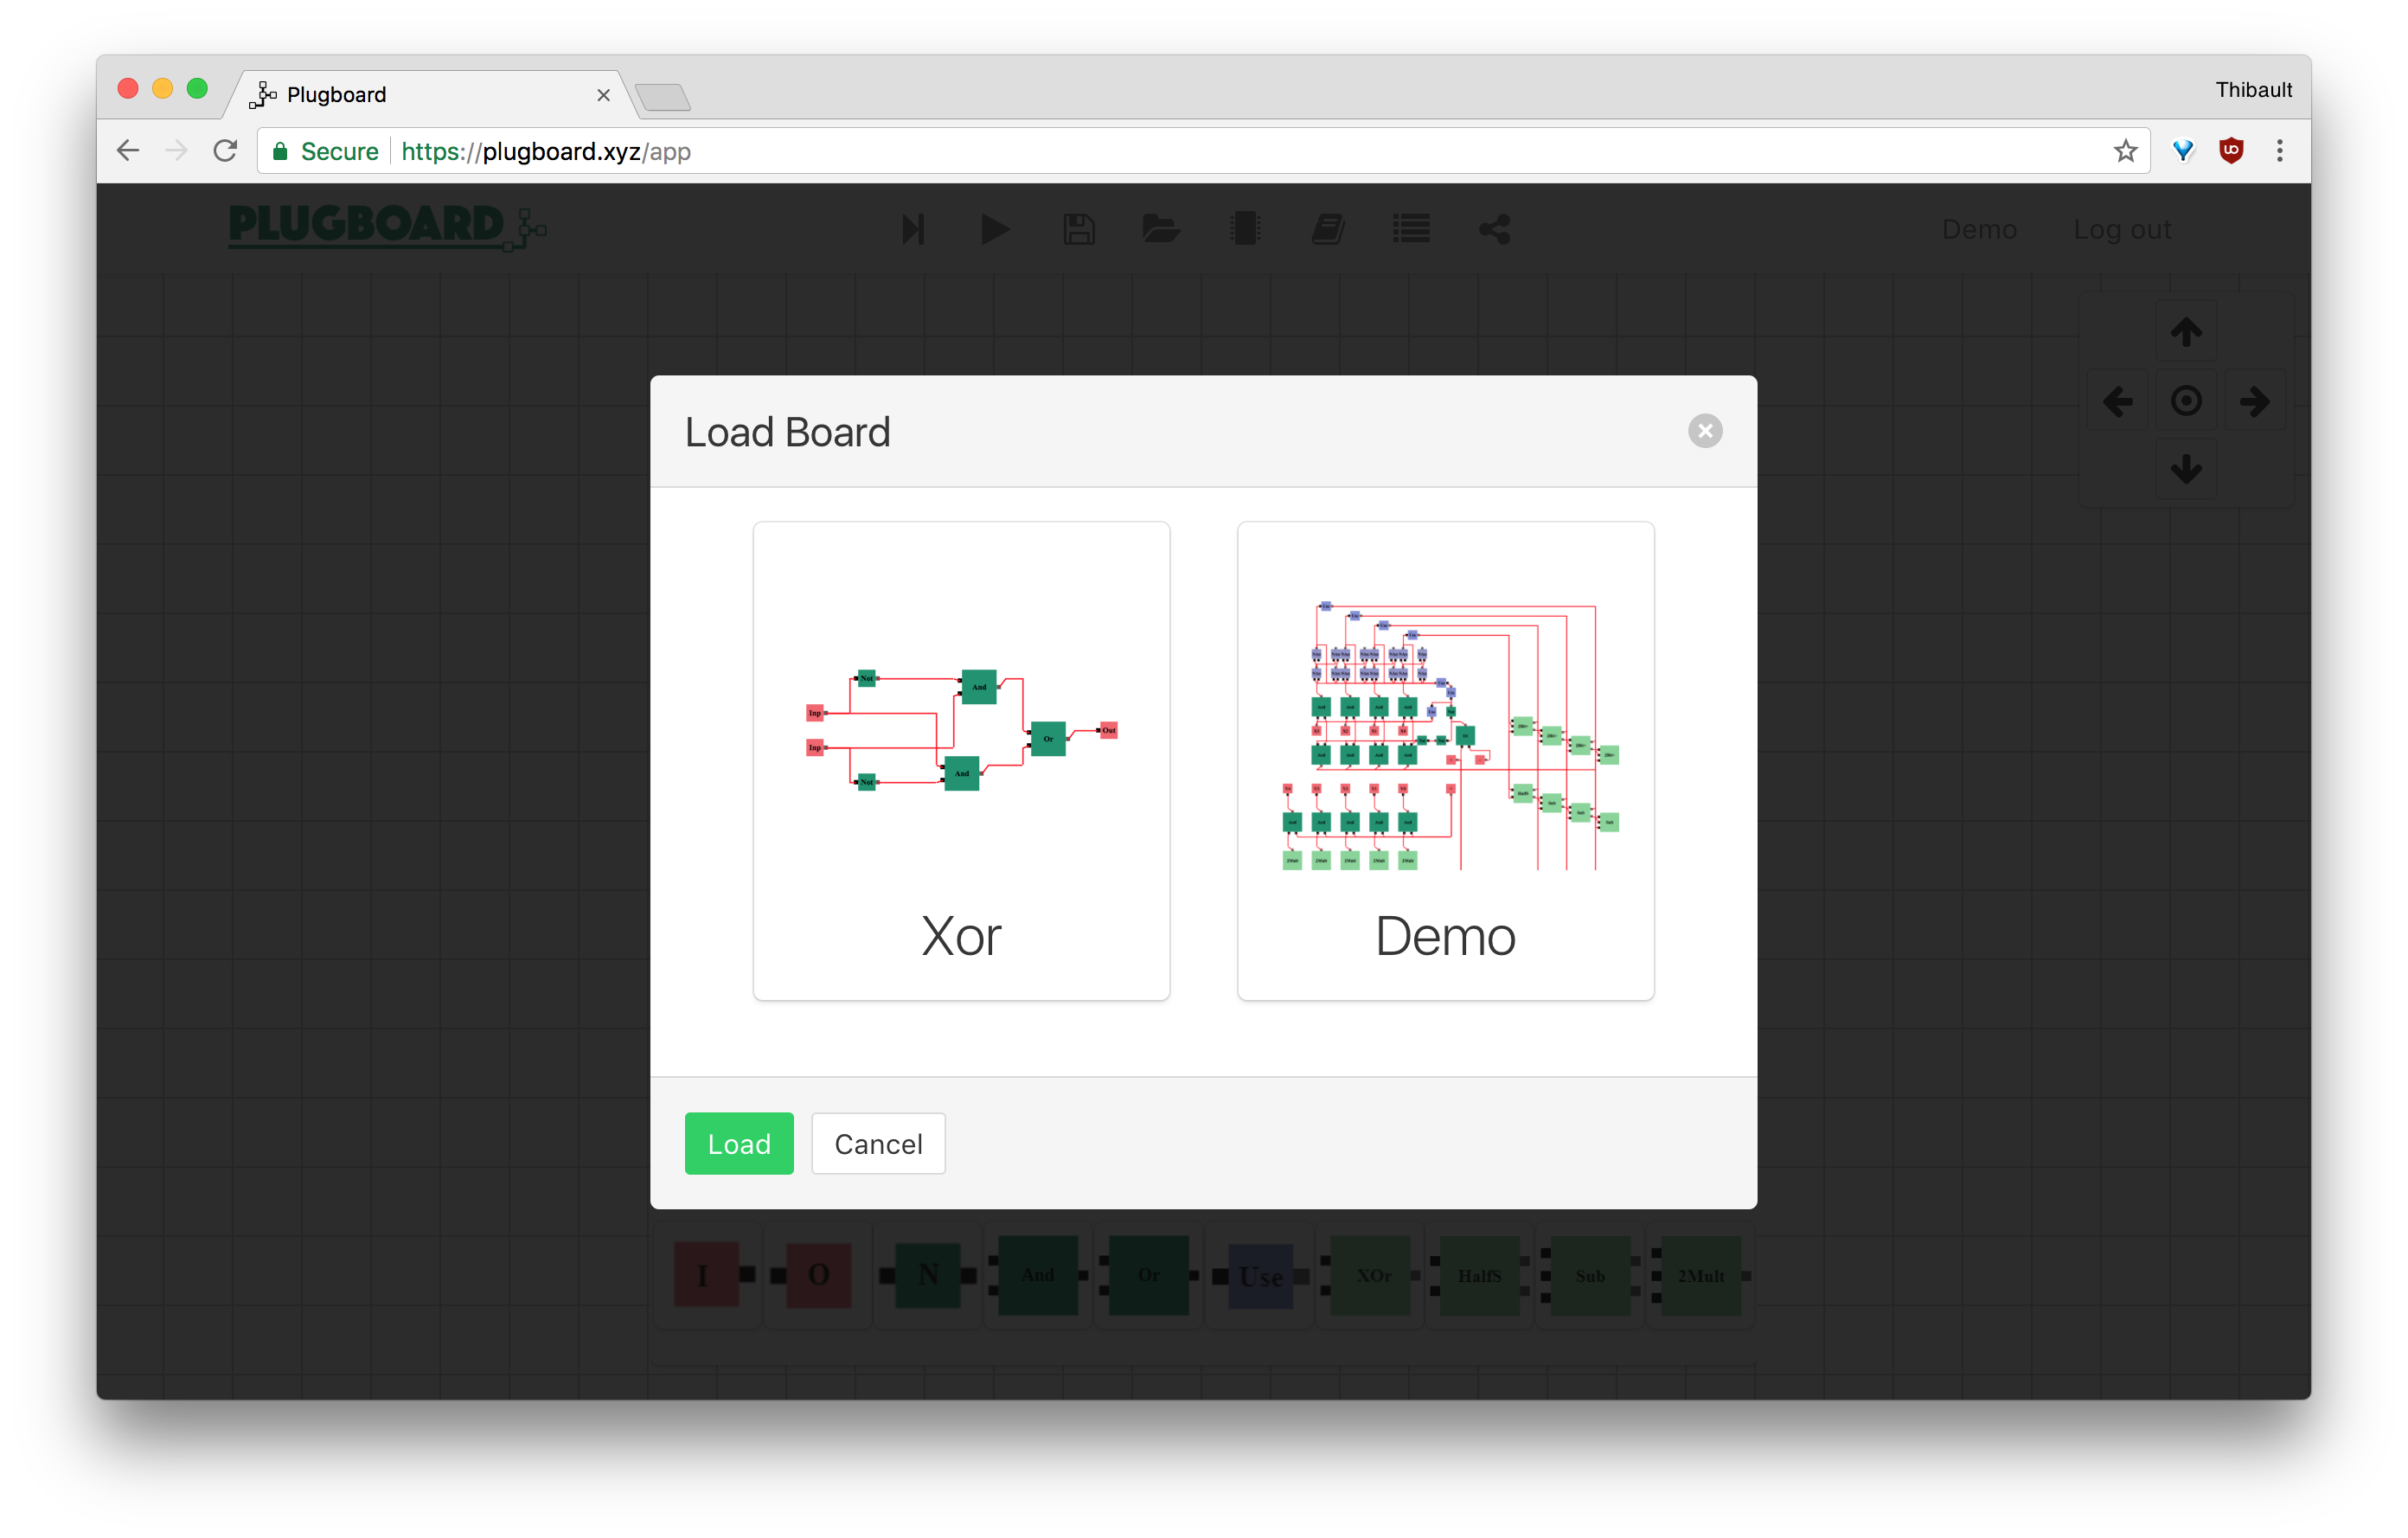2408x1538 pixels.
Task: Select the Demo board thumbnail
Action: pyautogui.click(x=1445, y=760)
